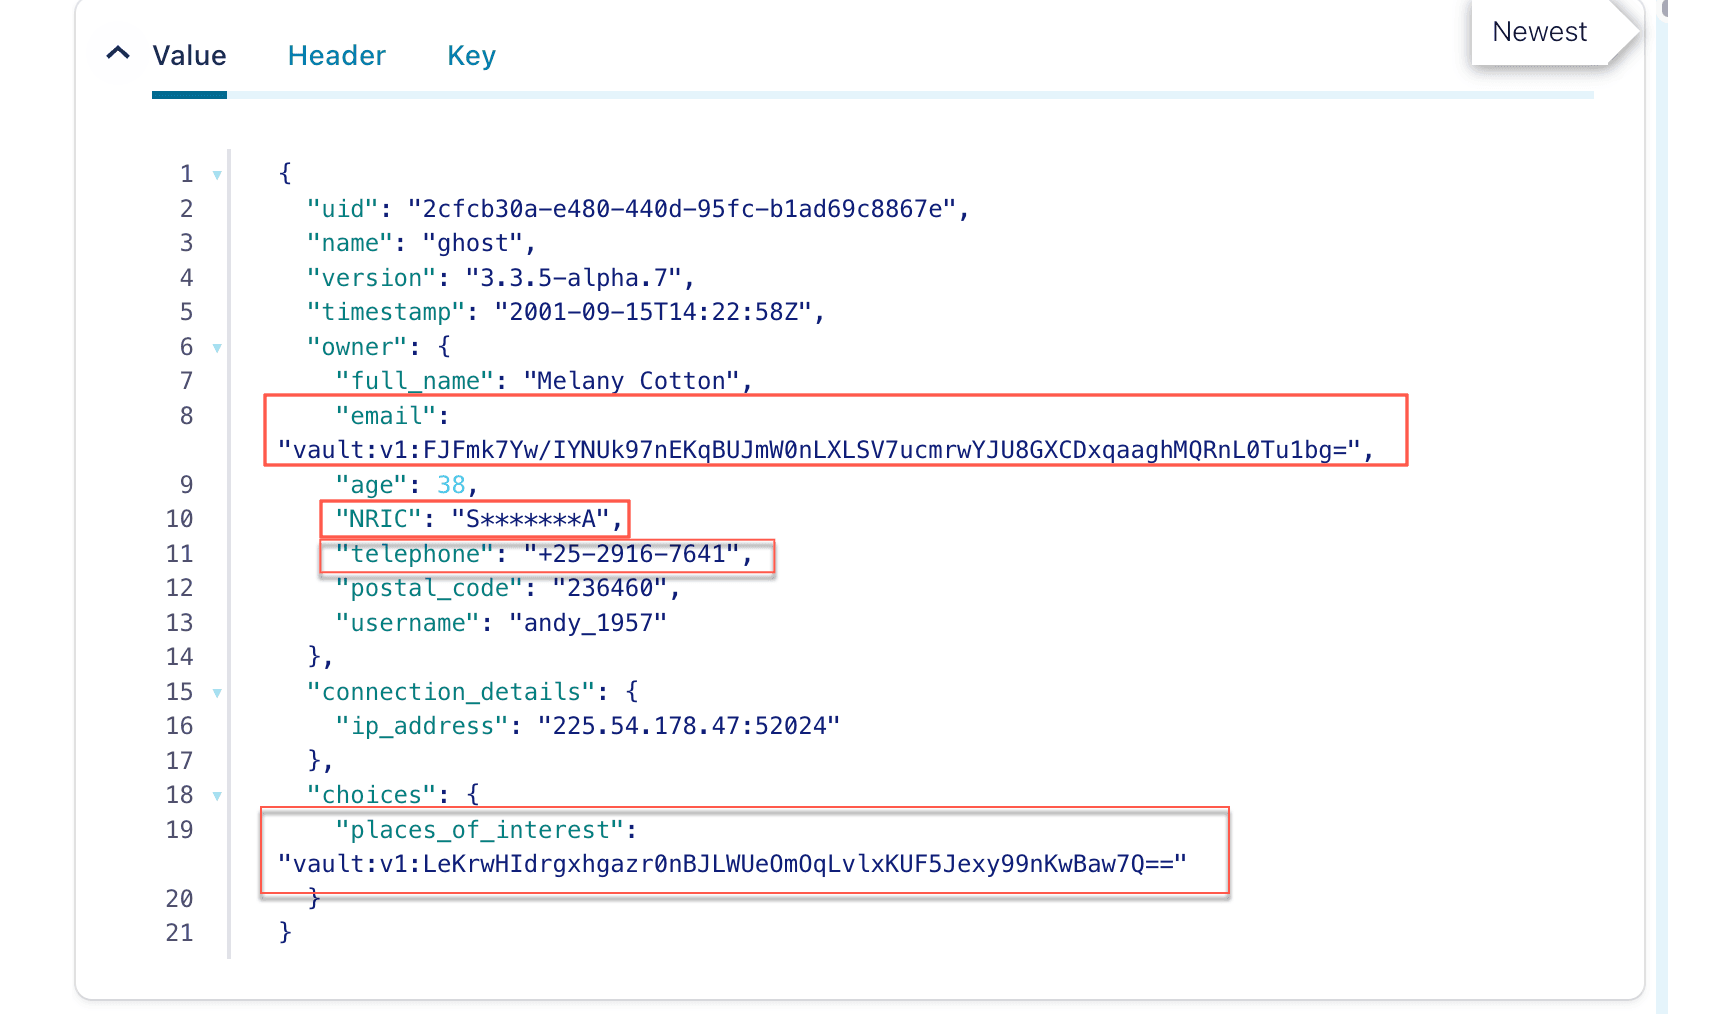The height and width of the screenshot is (1014, 1710).
Task: Click the full_name value "Melany Cotton"
Action: [631, 381]
